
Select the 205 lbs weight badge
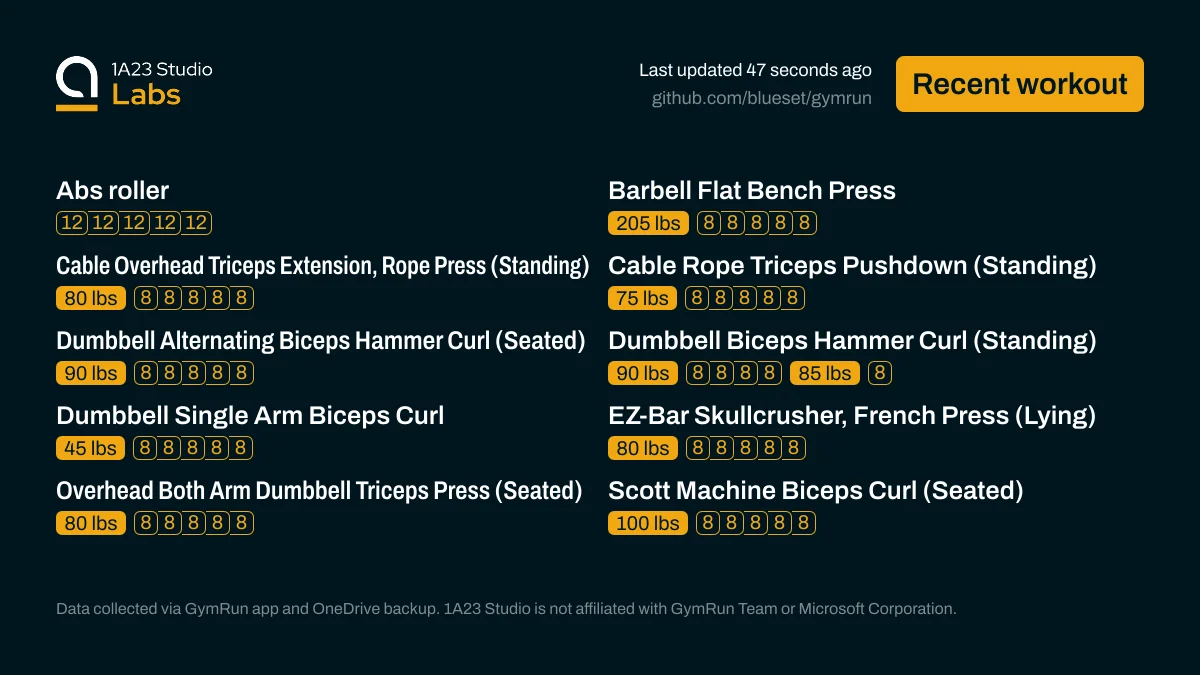click(648, 223)
